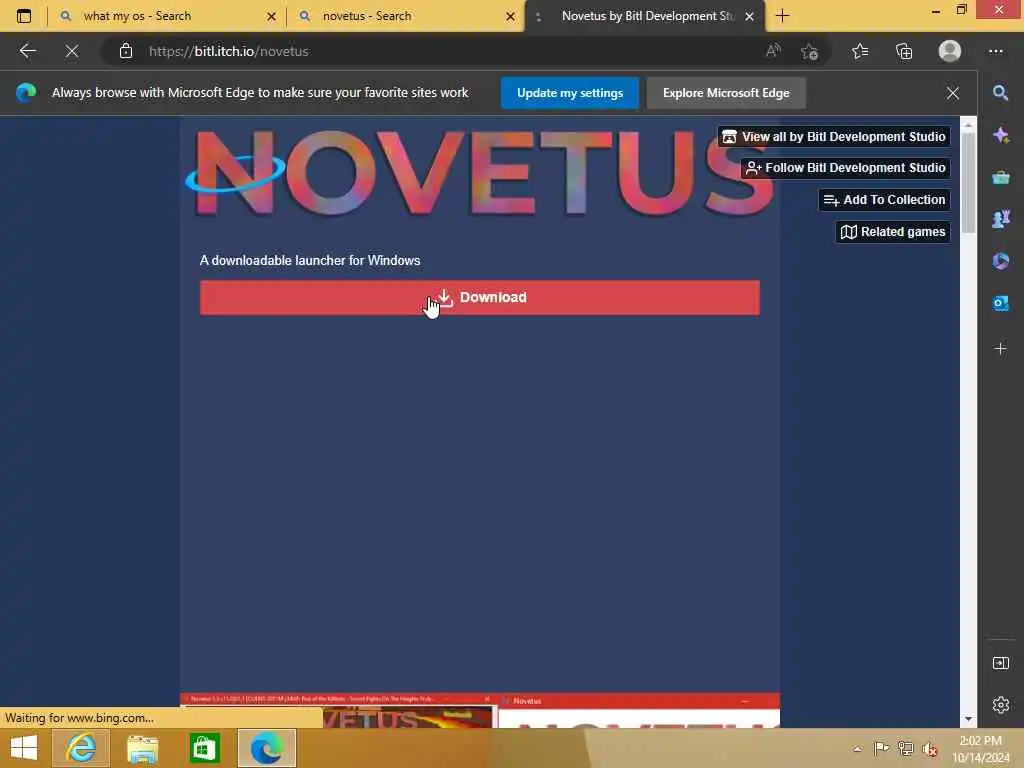The height and width of the screenshot is (768, 1024).
Task: Select the Novetus by Bitl Development tab
Action: pos(646,16)
